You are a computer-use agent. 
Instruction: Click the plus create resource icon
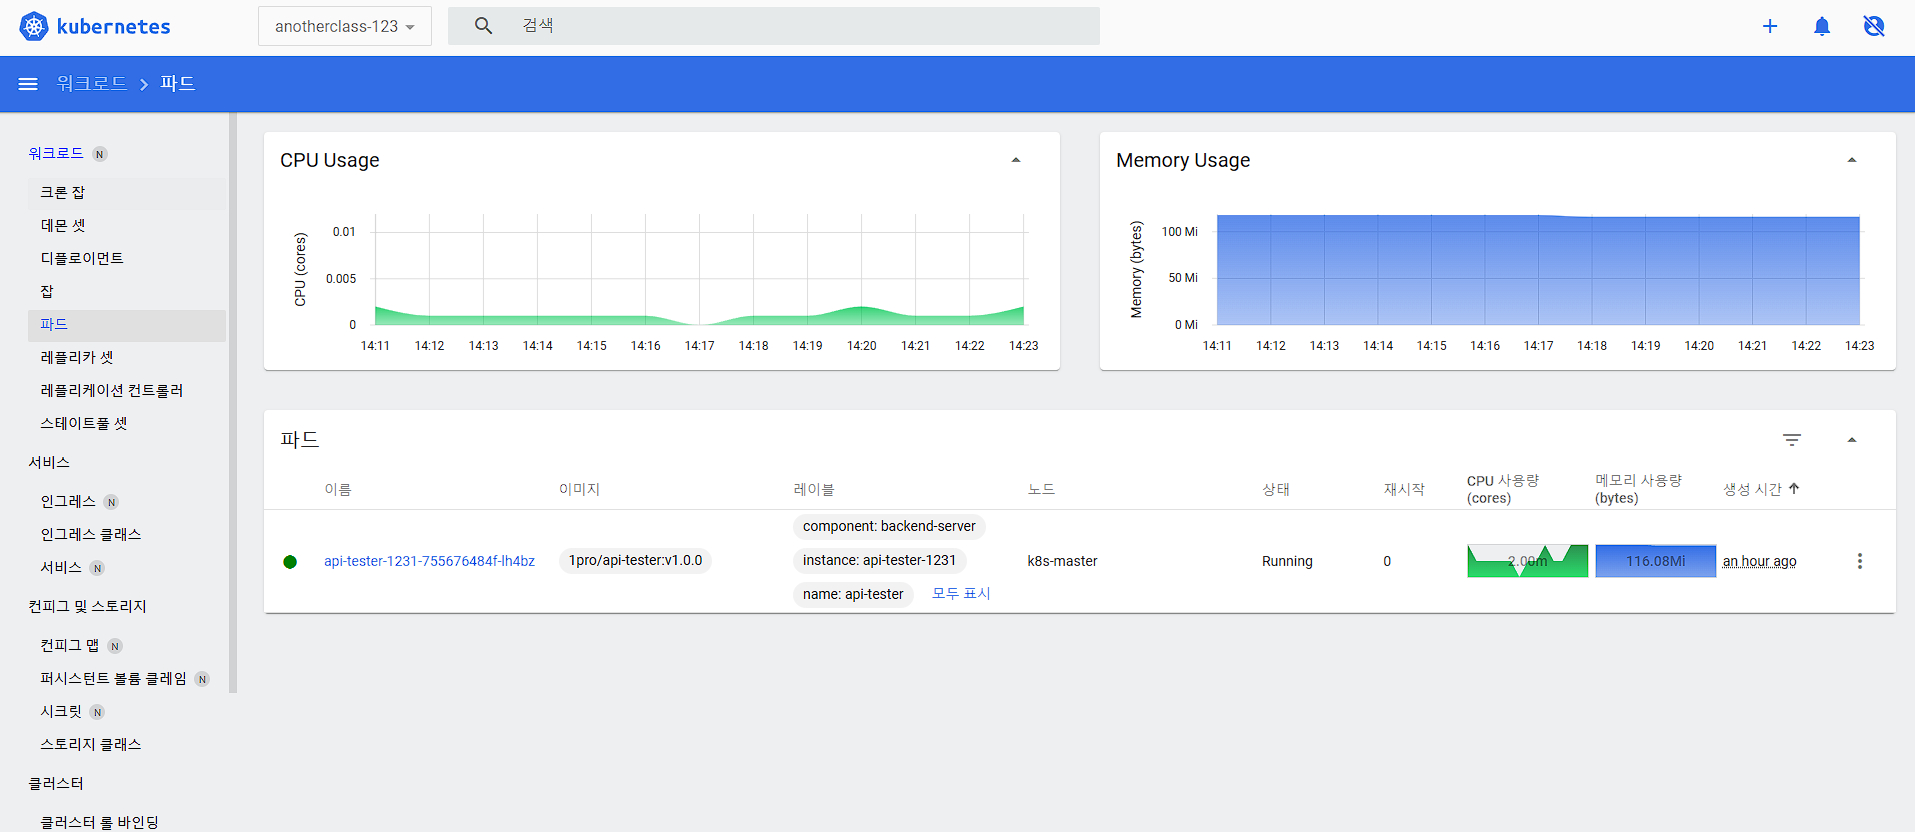1770,26
